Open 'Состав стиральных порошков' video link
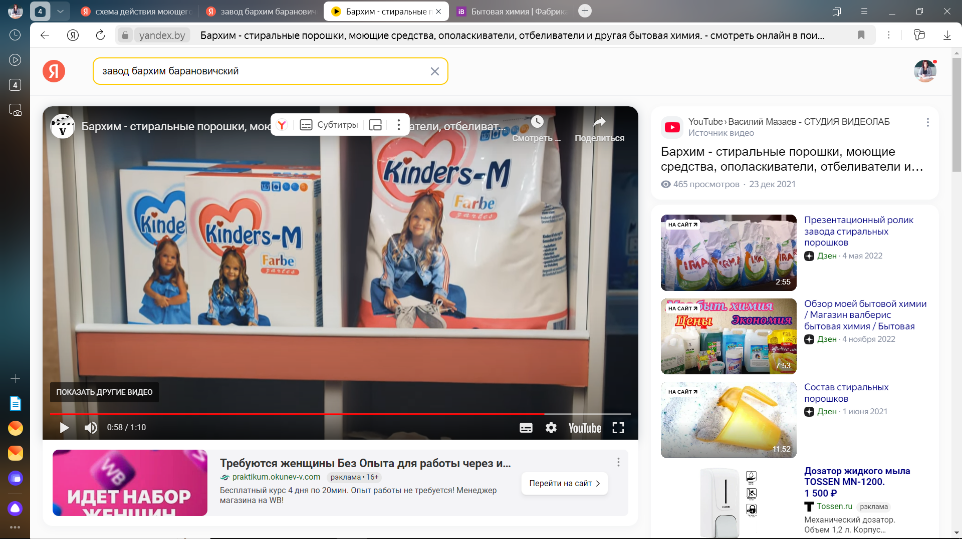The width and height of the screenshot is (962, 539). coord(846,392)
